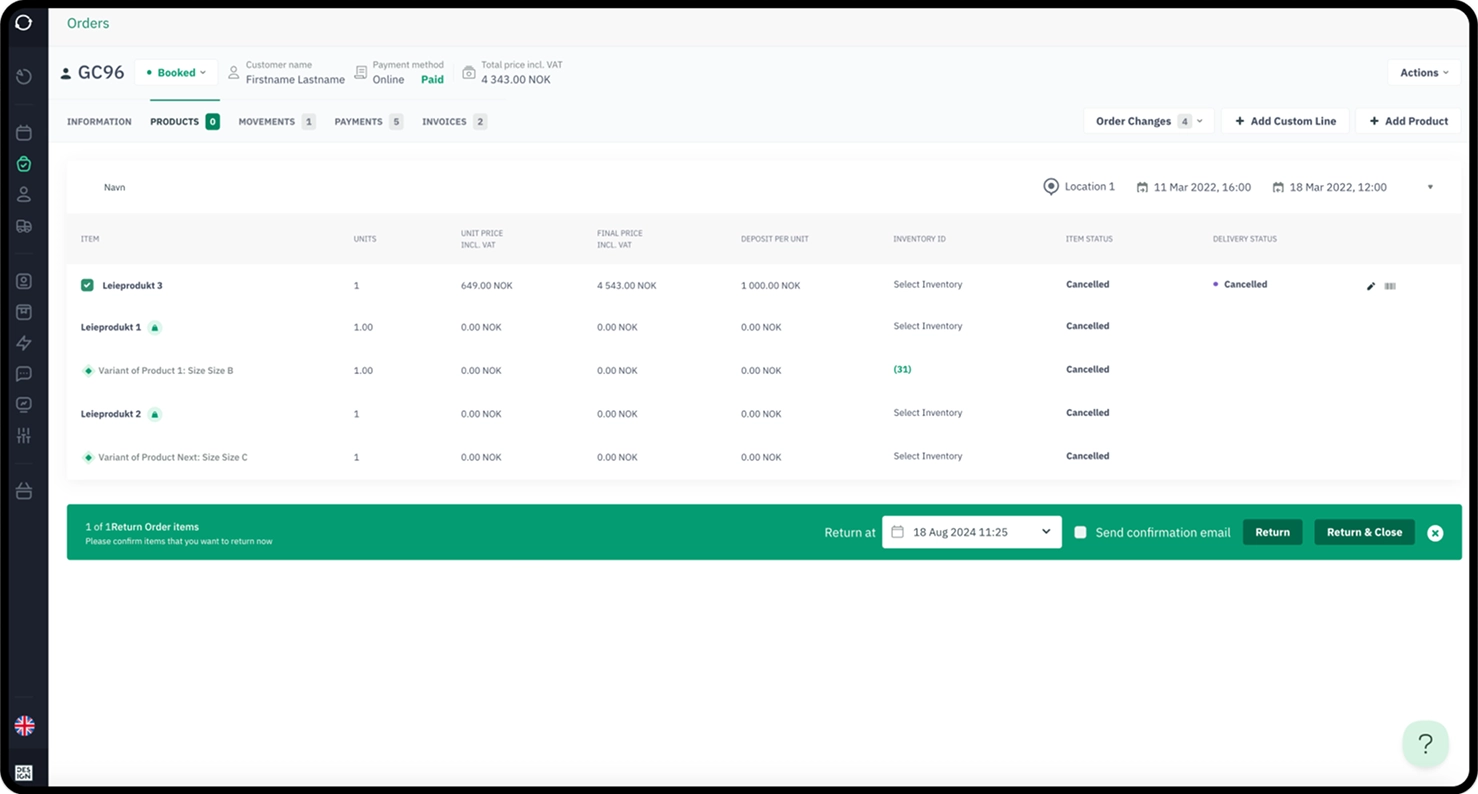Click the 18 Mar 2022, 12:00 end date
This screenshot has width=1478, height=794.
click(x=1329, y=187)
